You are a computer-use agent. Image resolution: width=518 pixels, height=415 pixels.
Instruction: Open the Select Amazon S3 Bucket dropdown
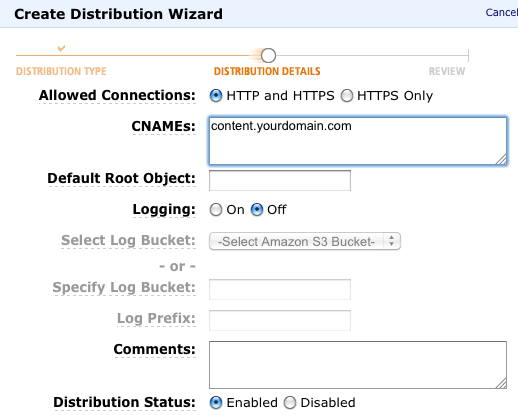point(305,241)
